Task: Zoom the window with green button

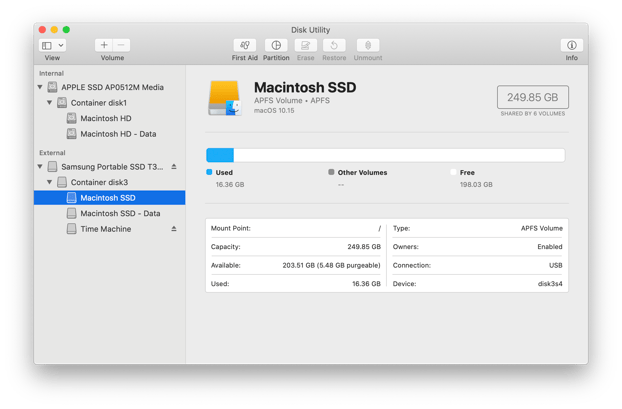Action: point(66,30)
